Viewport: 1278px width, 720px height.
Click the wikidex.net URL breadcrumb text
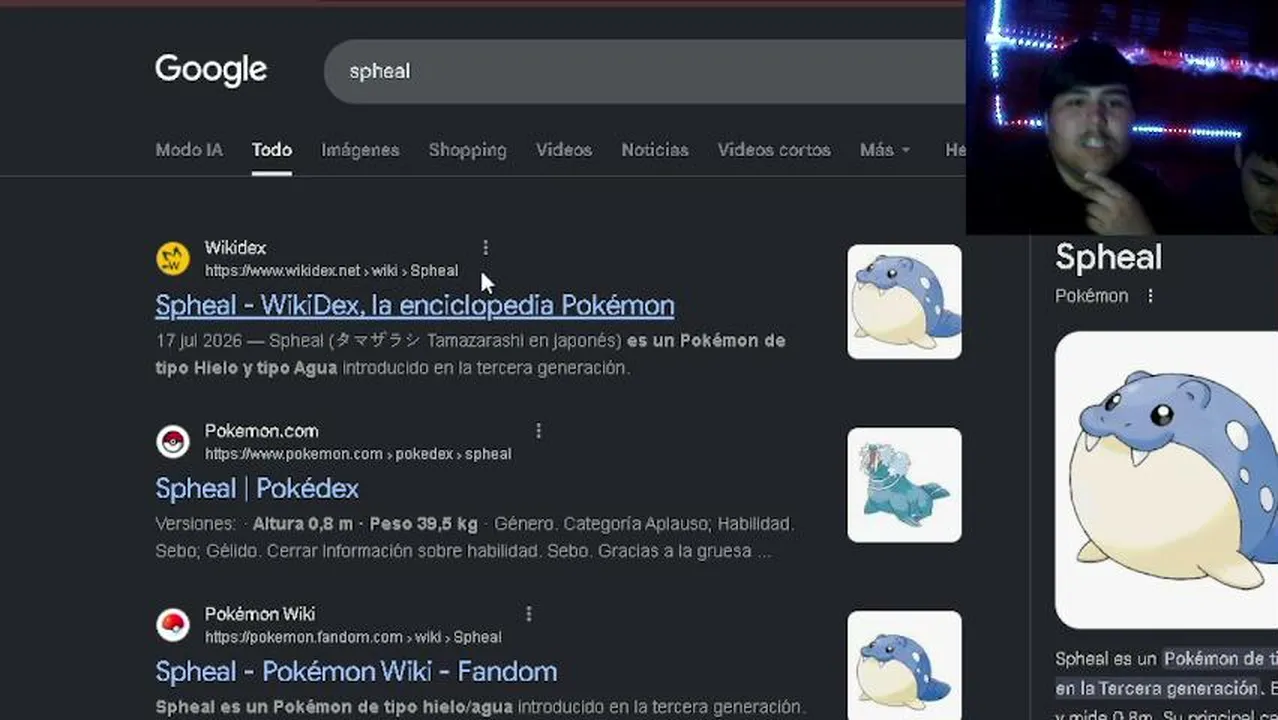[x=331, y=271]
